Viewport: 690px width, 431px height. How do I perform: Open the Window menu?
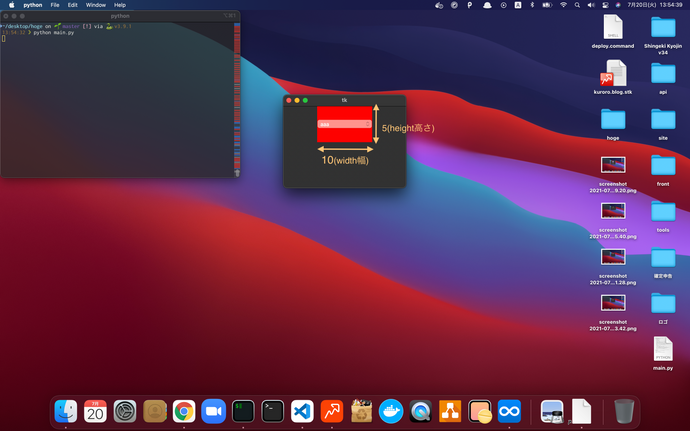pyautogui.click(x=95, y=5)
